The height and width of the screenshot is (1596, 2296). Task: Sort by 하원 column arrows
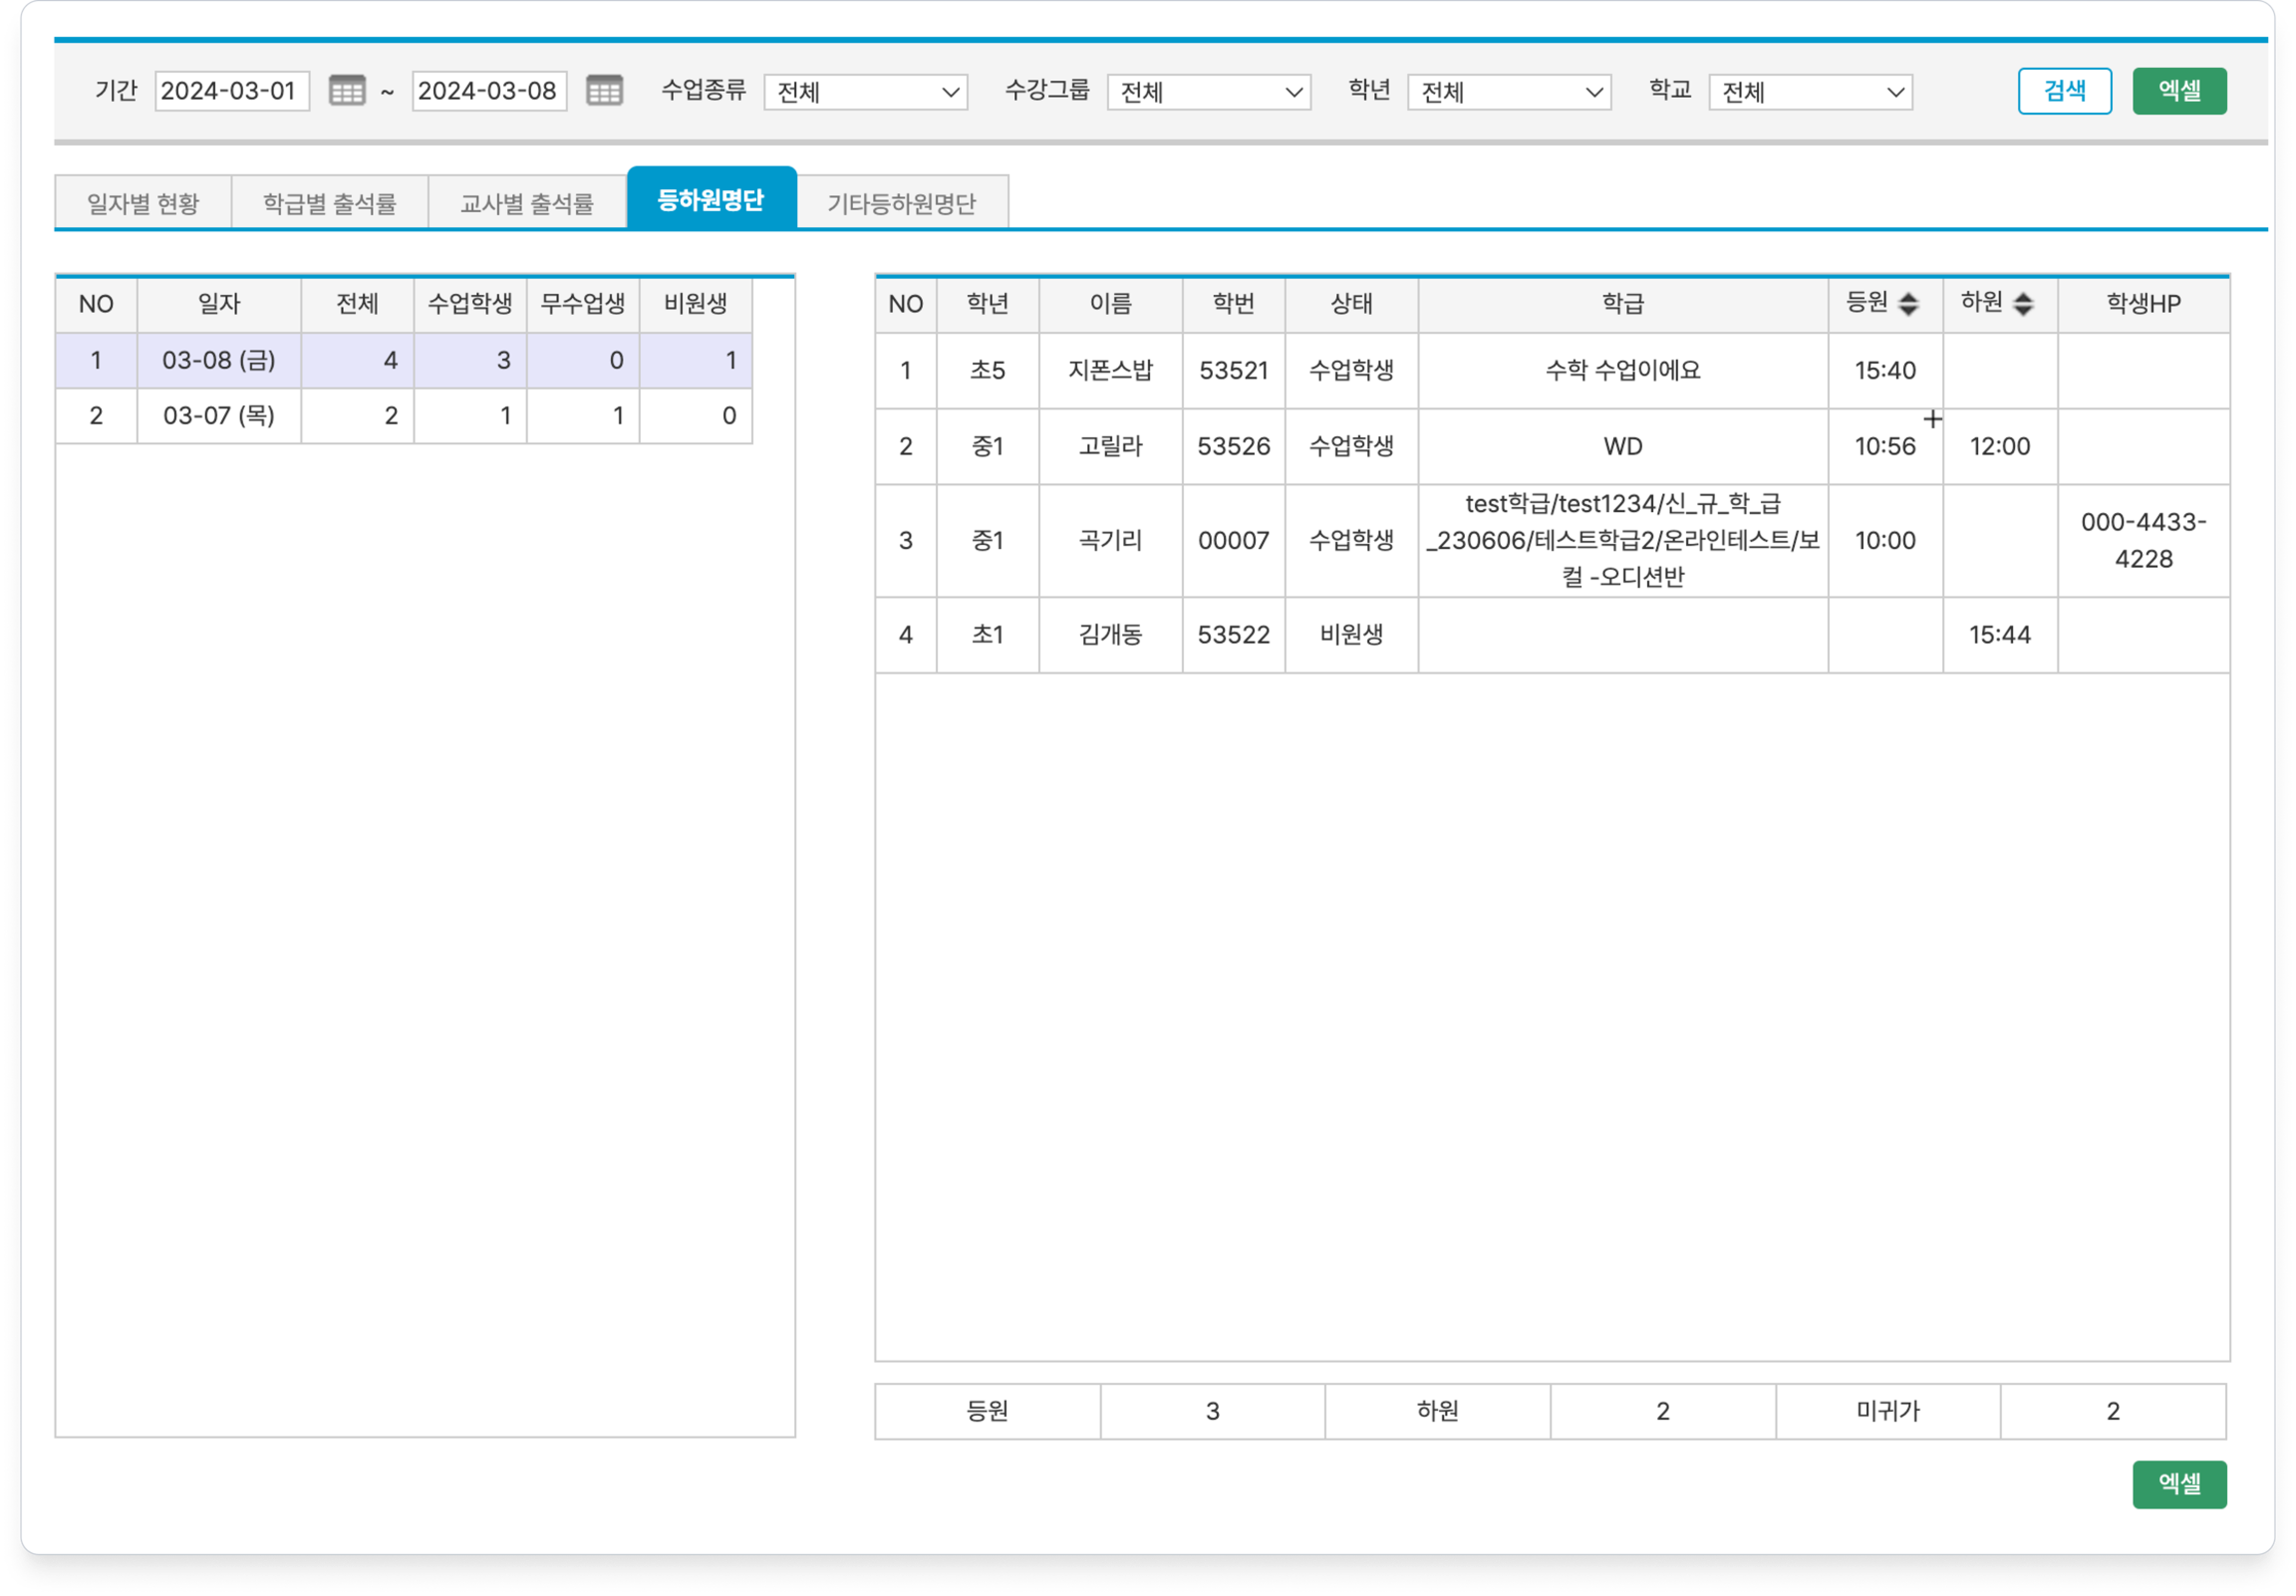coord(2023,304)
